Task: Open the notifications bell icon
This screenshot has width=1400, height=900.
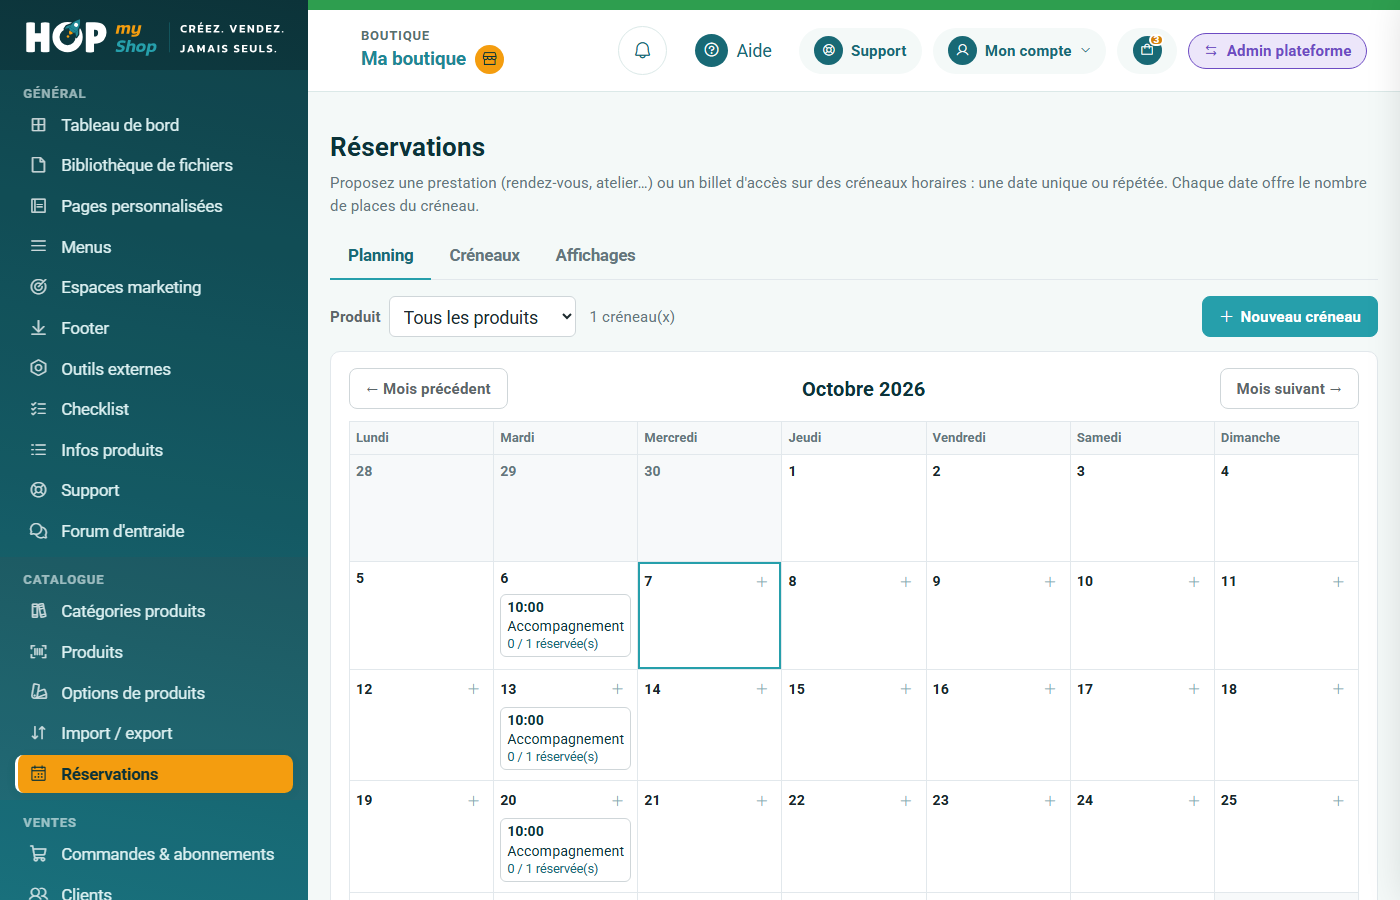Action: click(x=642, y=51)
